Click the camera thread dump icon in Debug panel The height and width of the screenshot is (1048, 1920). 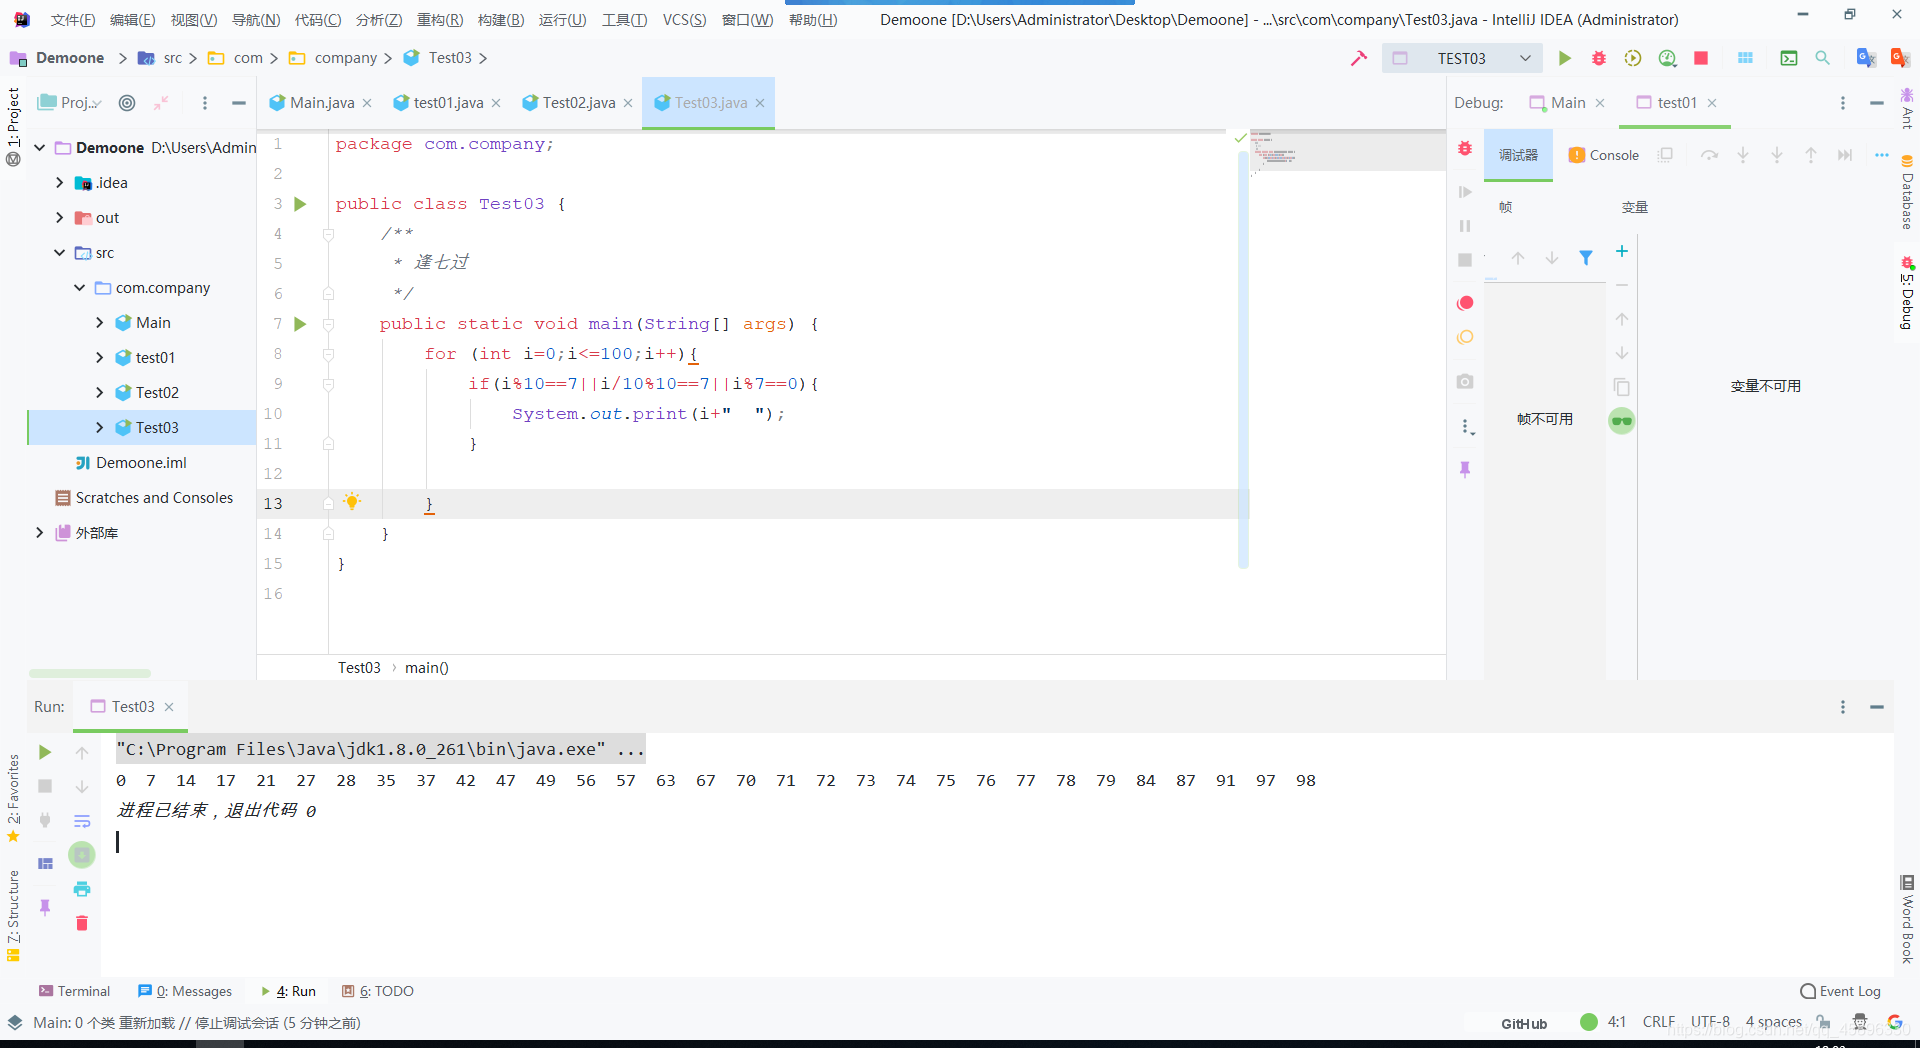tap(1465, 381)
